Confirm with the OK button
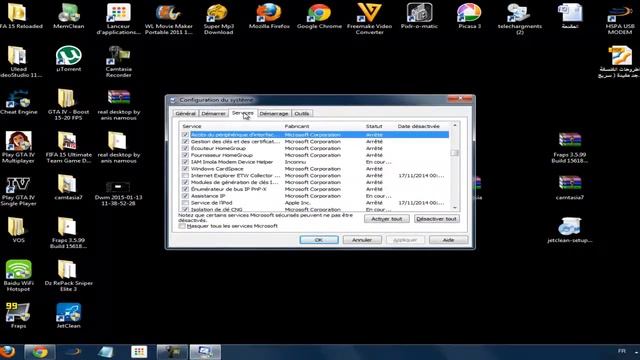 319,240
